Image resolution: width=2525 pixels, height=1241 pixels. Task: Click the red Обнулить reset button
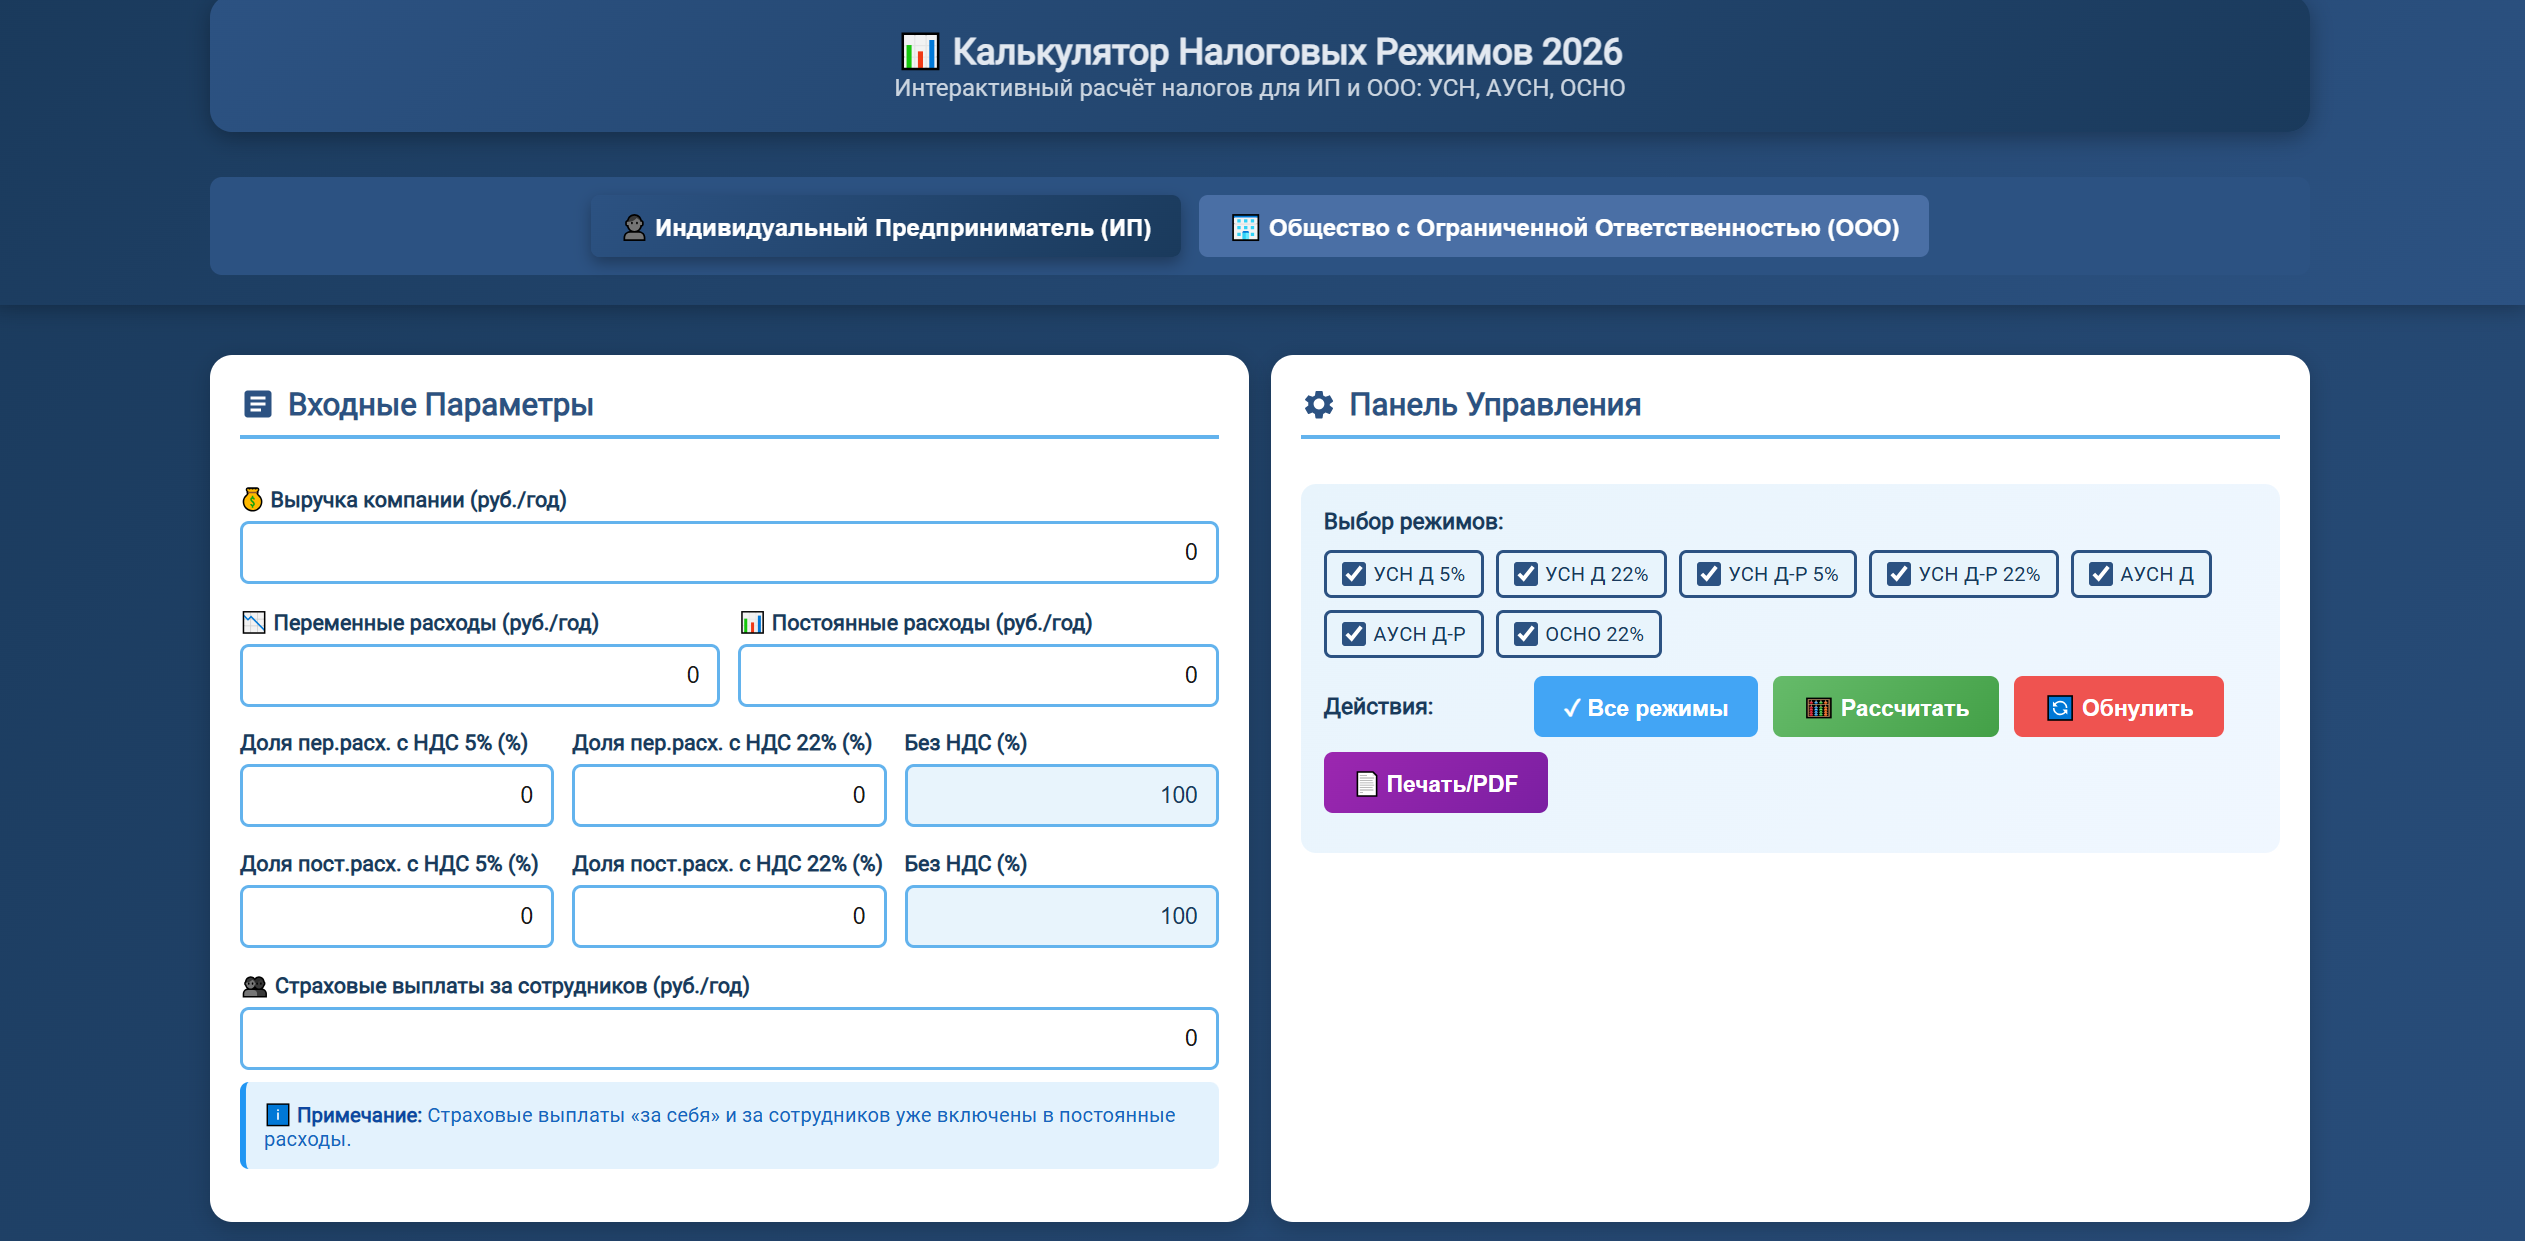[2119, 707]
